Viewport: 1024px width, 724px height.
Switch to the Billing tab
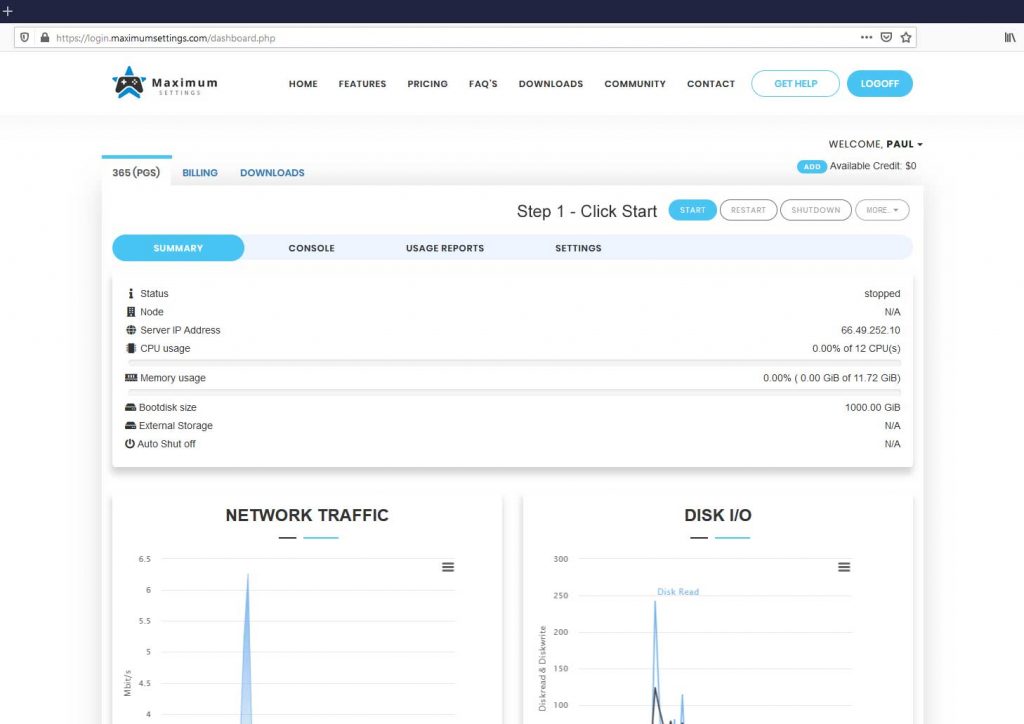[x=200, y=173]
